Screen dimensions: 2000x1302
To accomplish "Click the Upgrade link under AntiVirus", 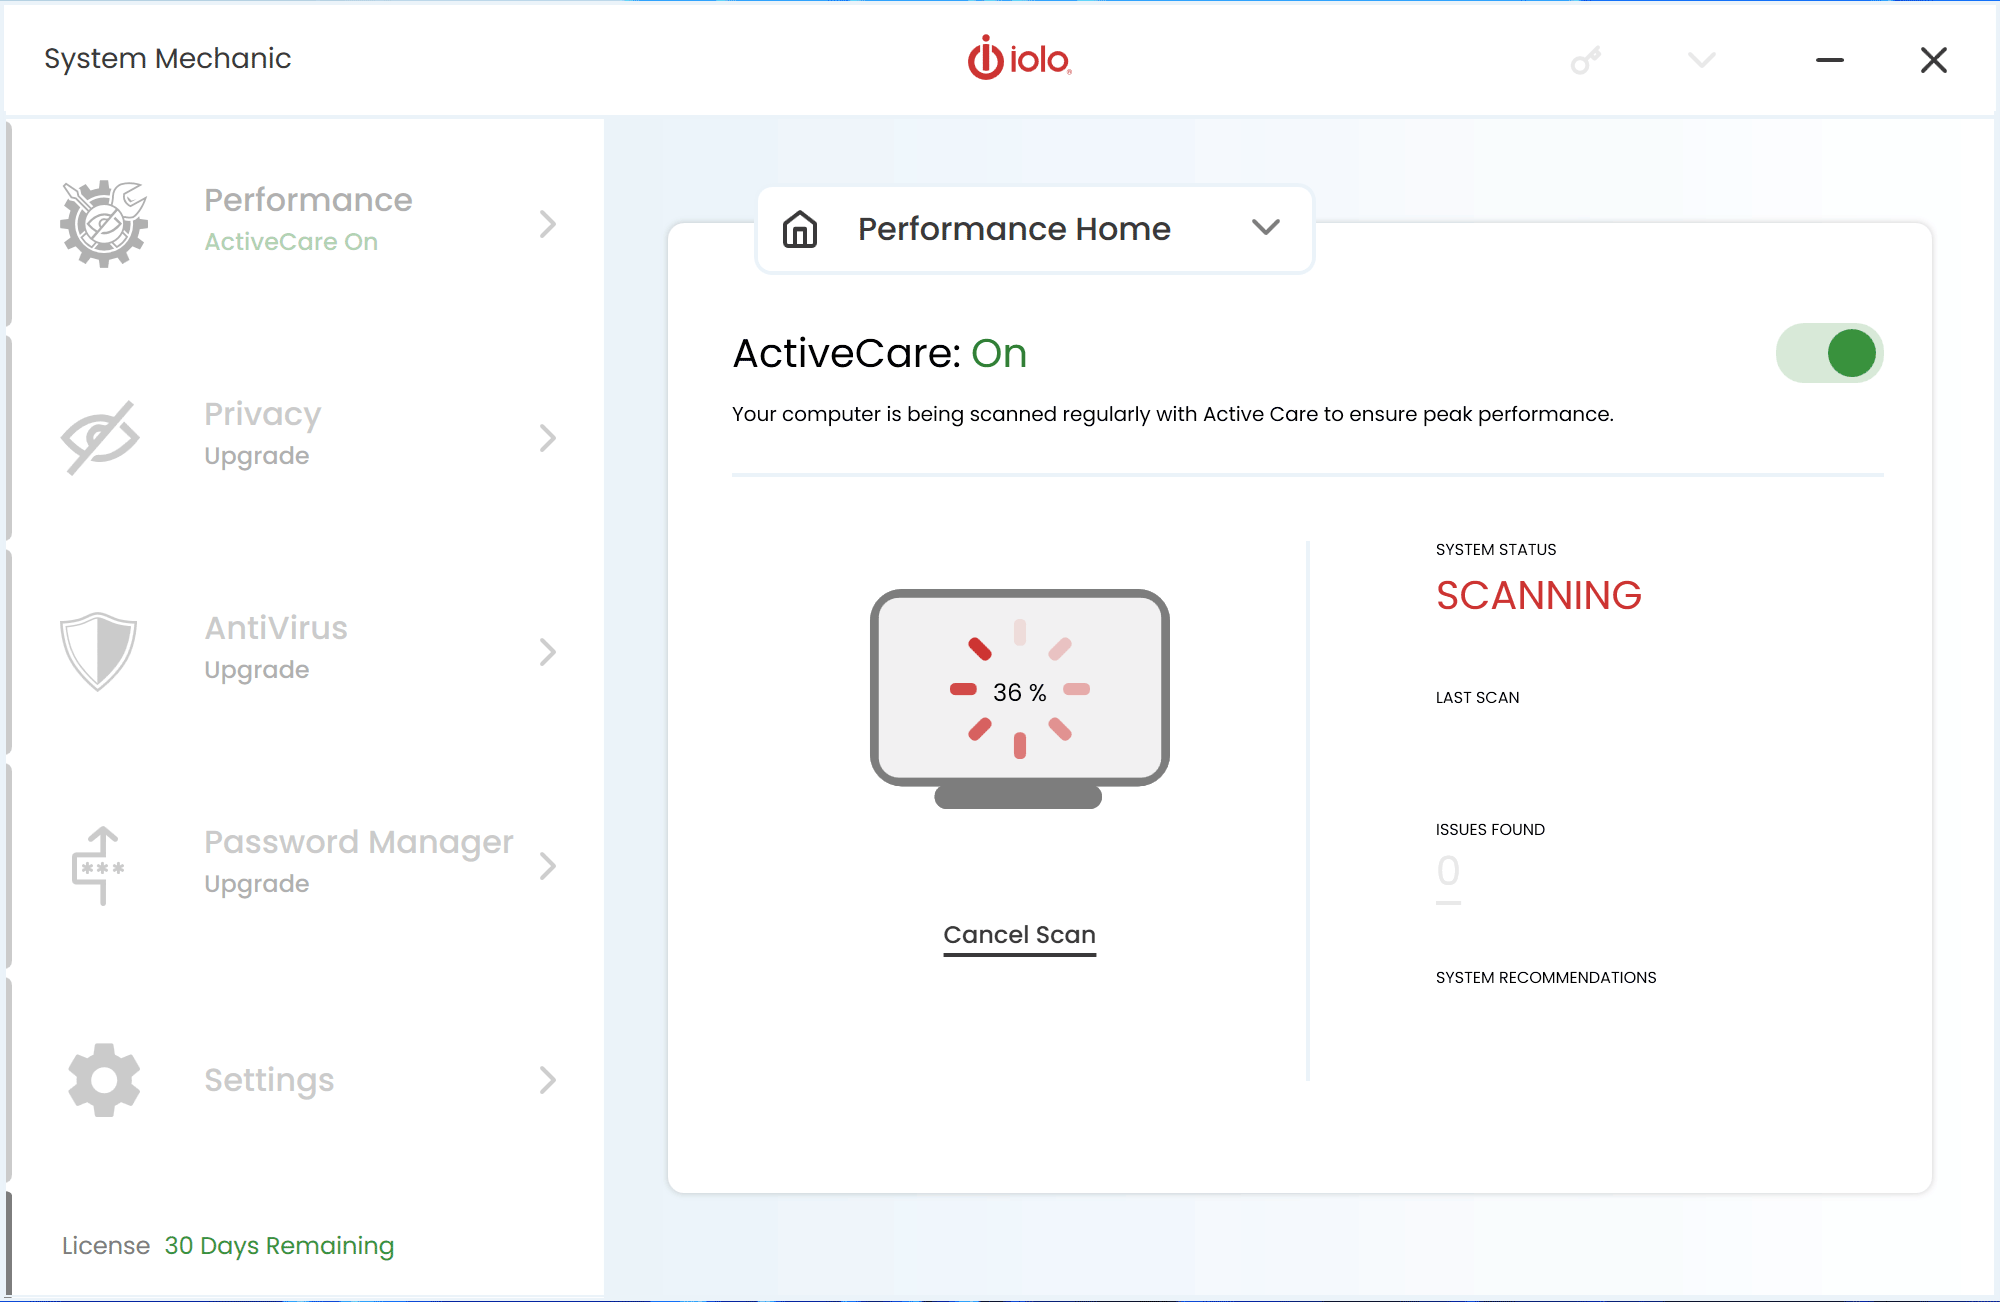I will (255, 671).
